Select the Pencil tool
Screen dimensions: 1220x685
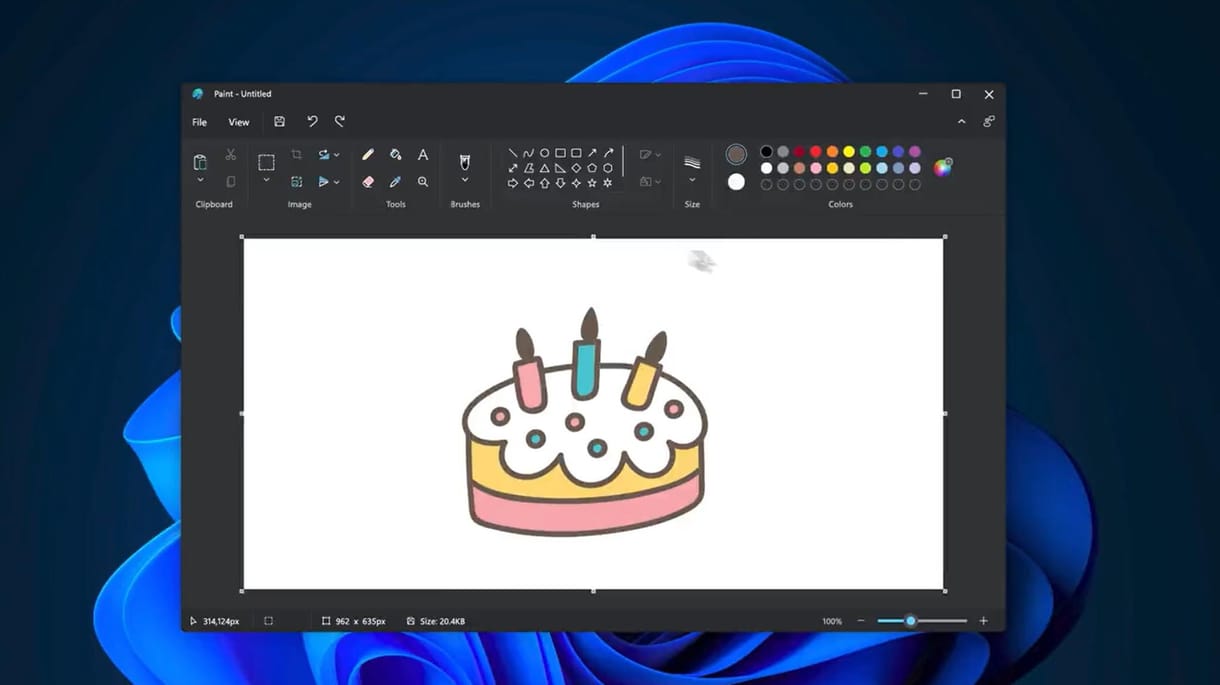coord(368,154)
